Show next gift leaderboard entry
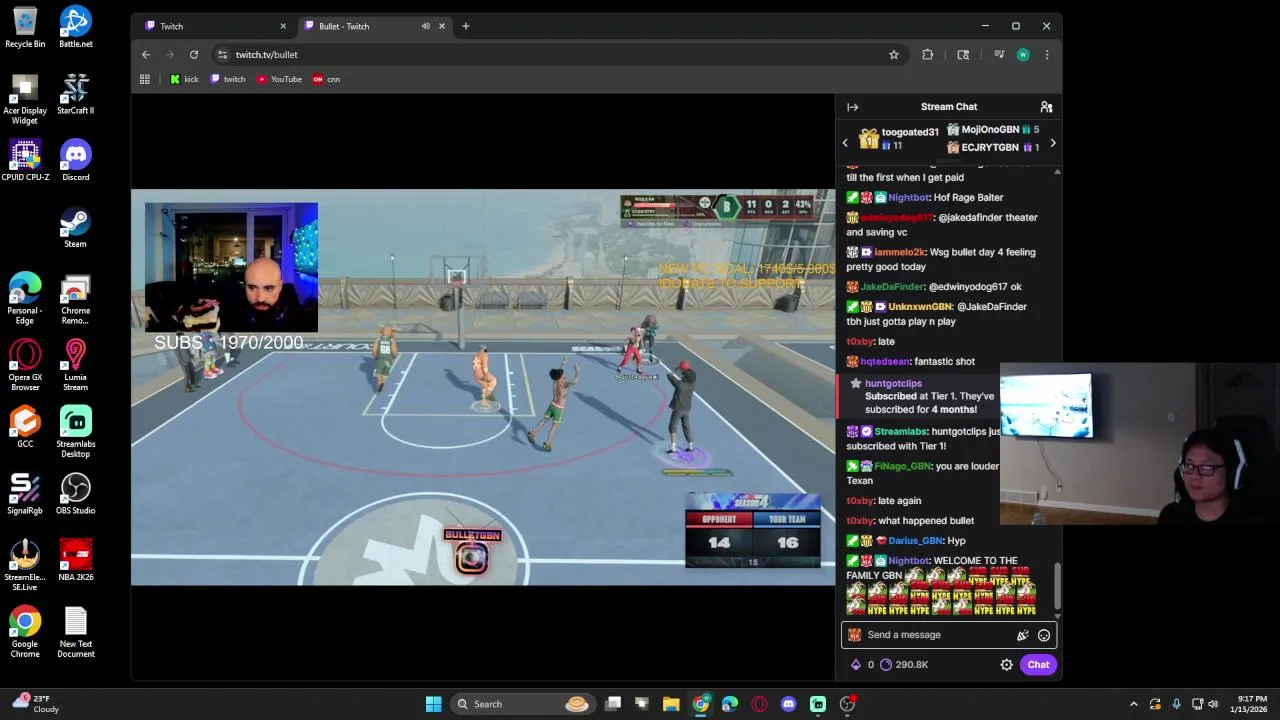 point(1052,143)
